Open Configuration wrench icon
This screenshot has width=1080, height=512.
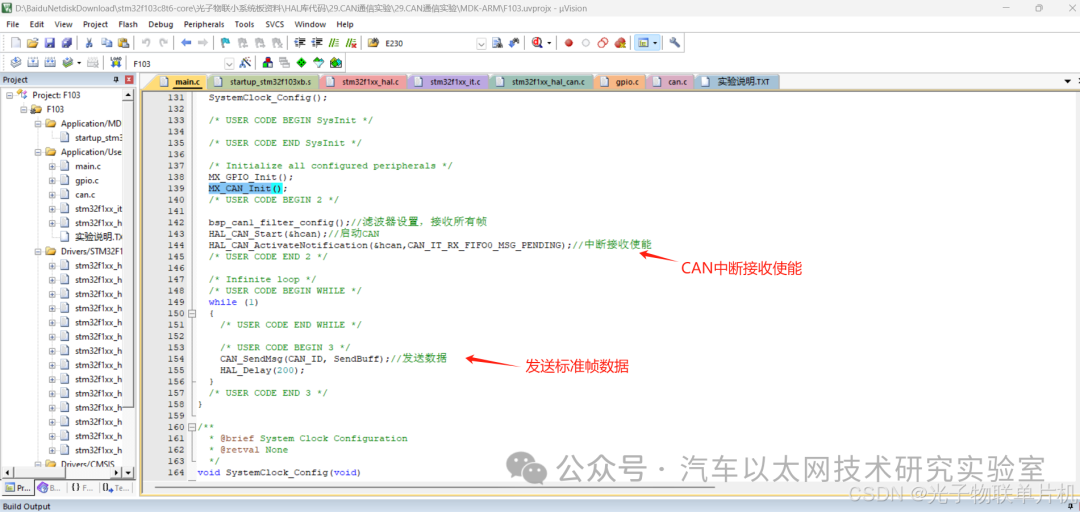point(674,43)
